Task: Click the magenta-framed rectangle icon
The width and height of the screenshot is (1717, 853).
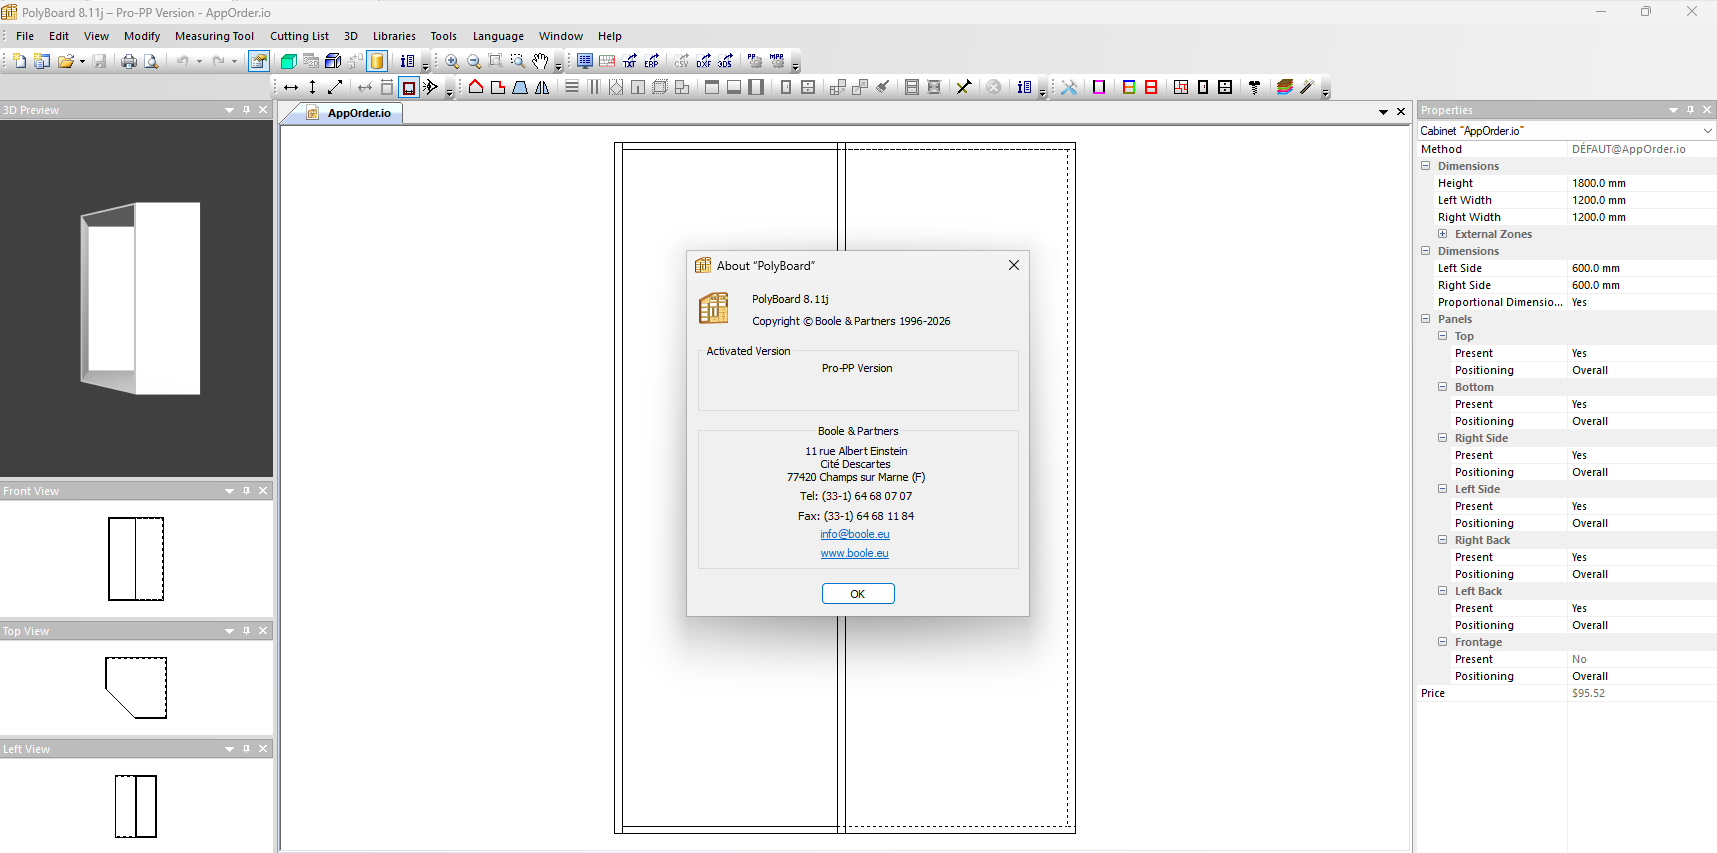Action: [1099, 87]
